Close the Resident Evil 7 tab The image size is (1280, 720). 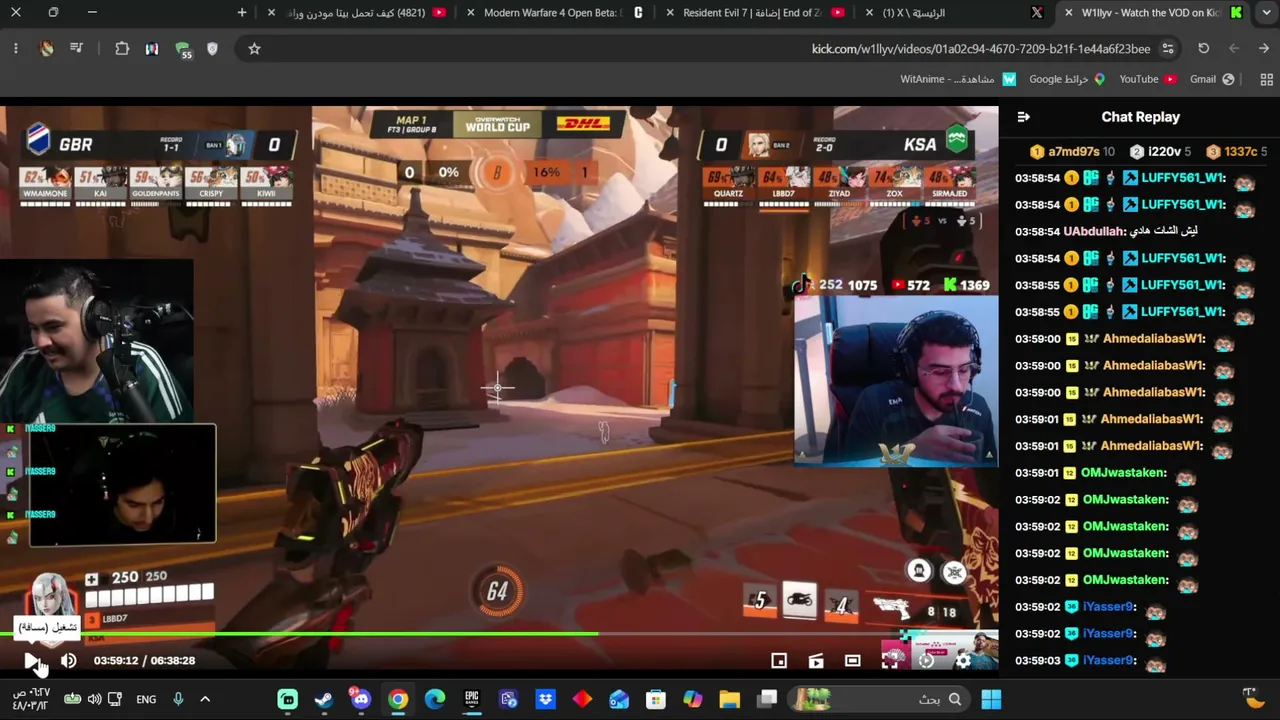pos(670,13)
